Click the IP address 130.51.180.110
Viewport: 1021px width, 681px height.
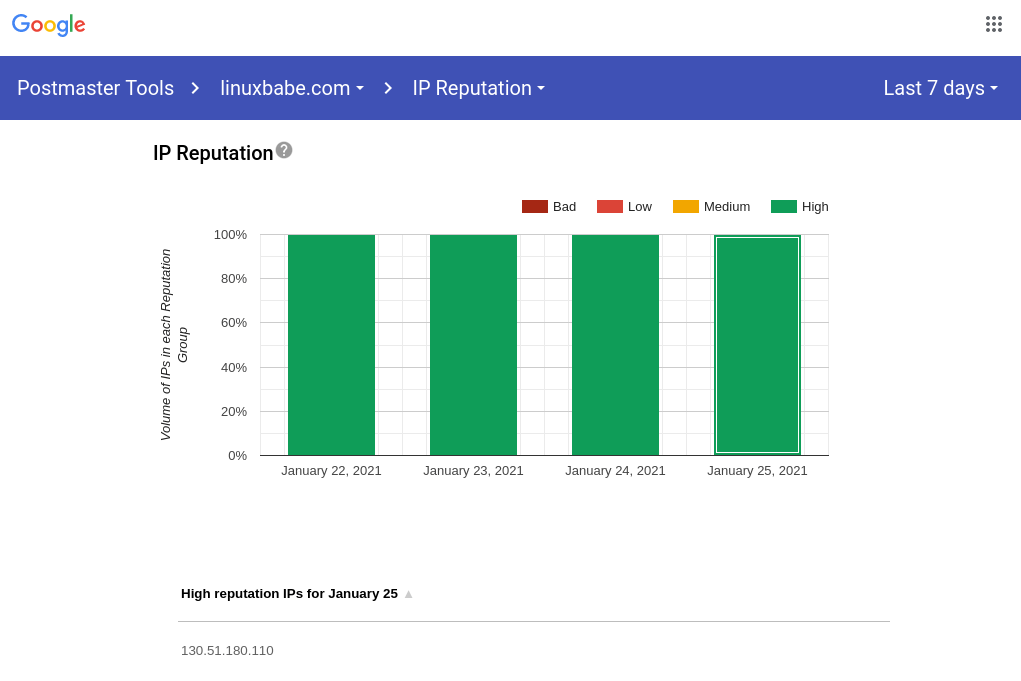(227, 651)
